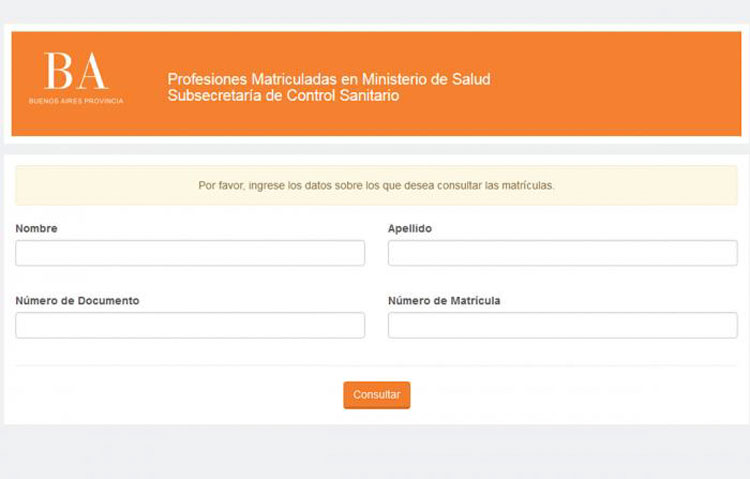
Task: Click the Nombre field label
Action: pos(36,229)
